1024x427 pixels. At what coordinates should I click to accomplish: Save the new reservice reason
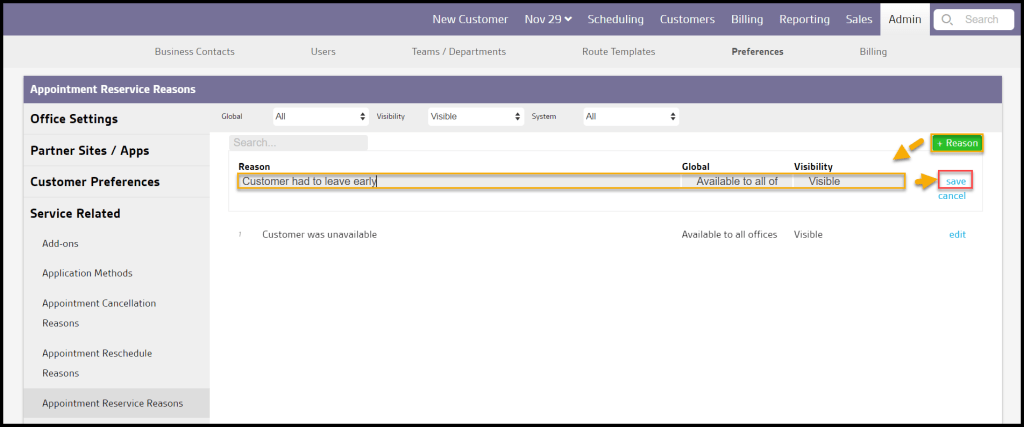[955, 181]
